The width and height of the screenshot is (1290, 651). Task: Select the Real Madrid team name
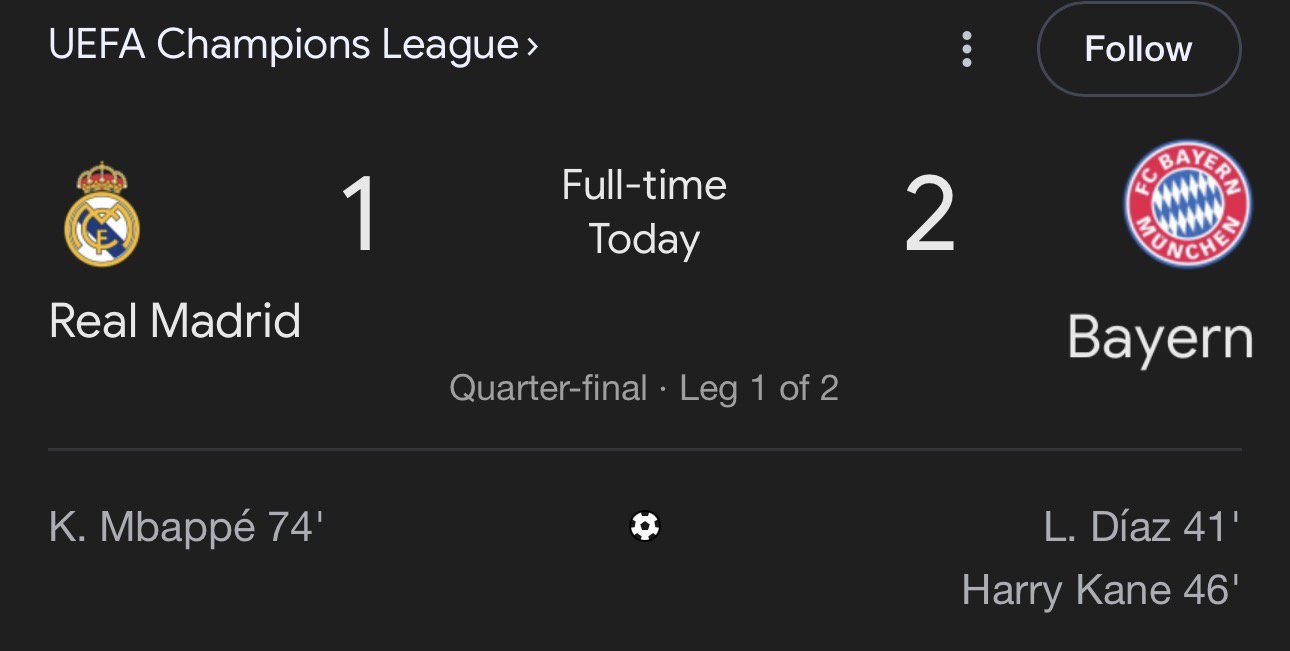pyautogui.click(x=175, y=322)
